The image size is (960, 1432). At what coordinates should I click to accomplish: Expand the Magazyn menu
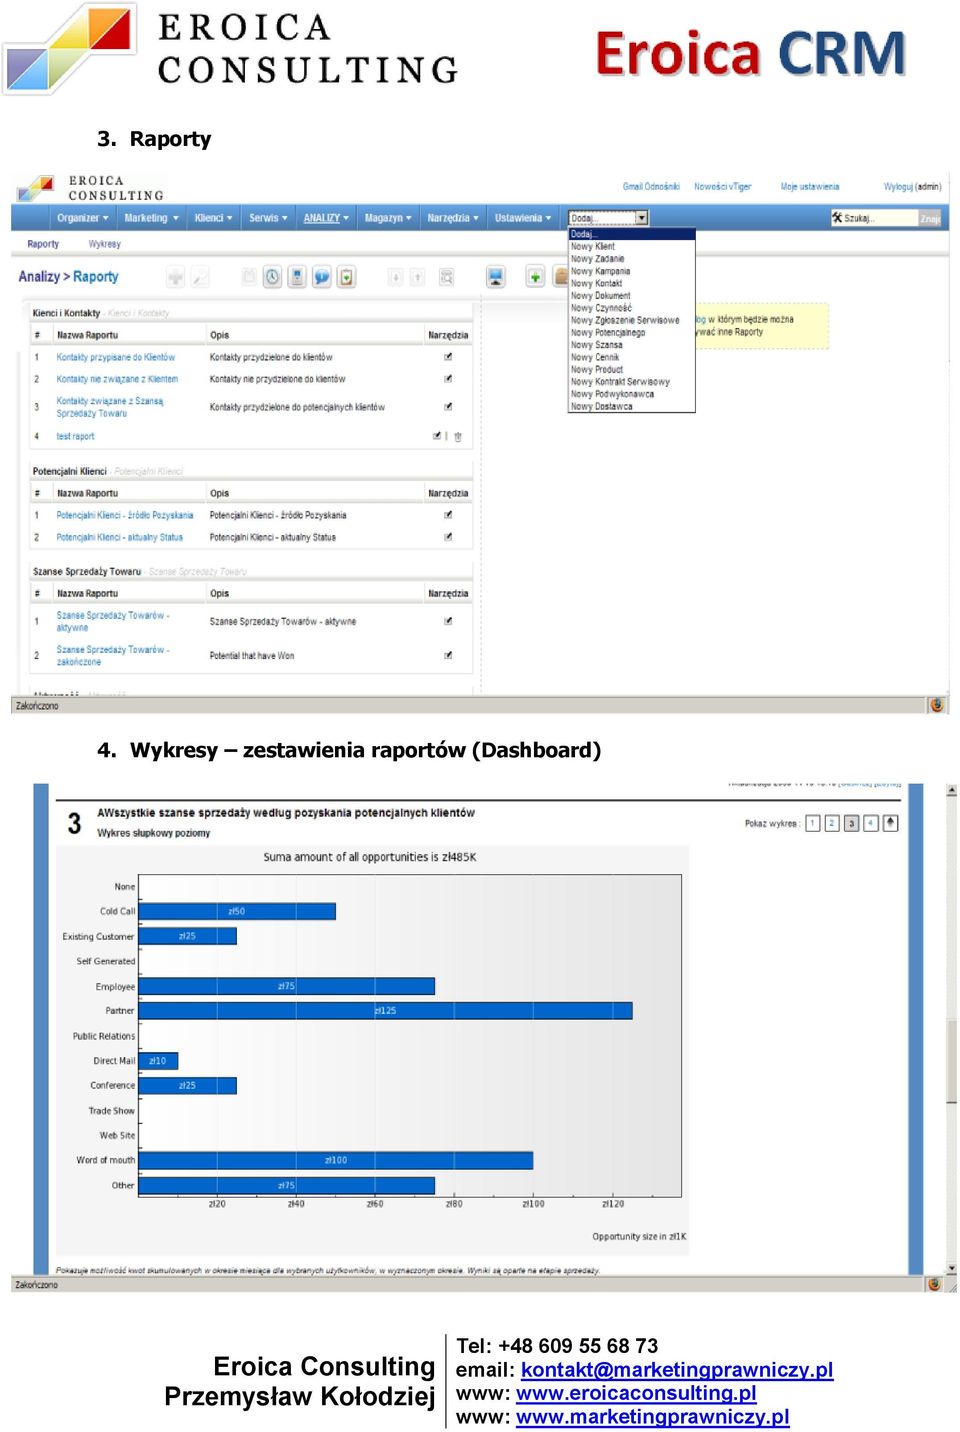388,218
